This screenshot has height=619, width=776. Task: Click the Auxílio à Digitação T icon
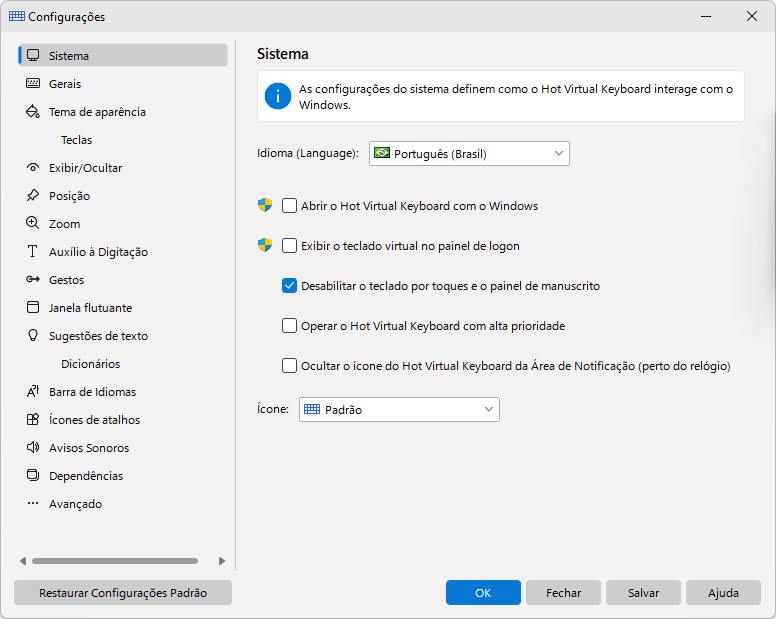click(x=33, y=251)
